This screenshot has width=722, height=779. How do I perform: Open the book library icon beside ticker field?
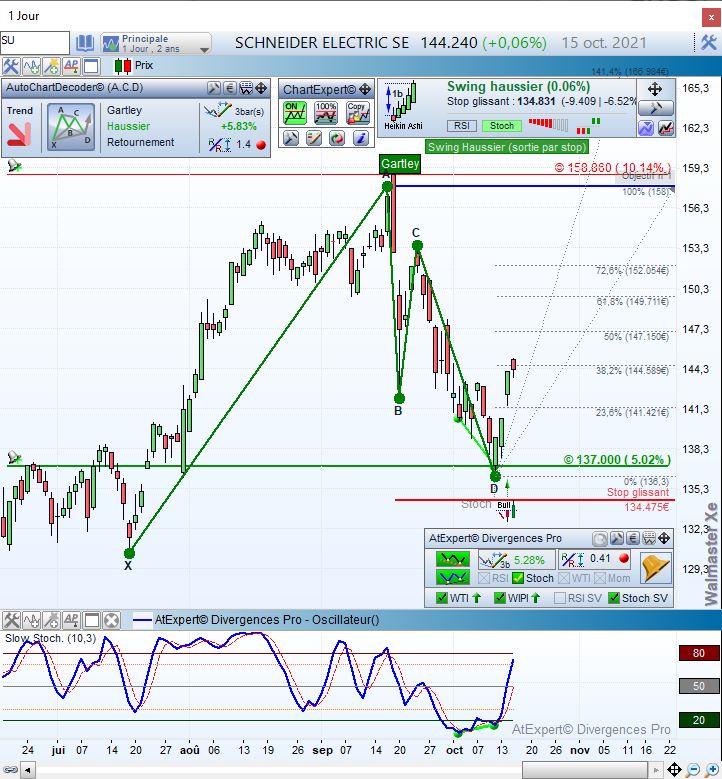tap(84, 43)
